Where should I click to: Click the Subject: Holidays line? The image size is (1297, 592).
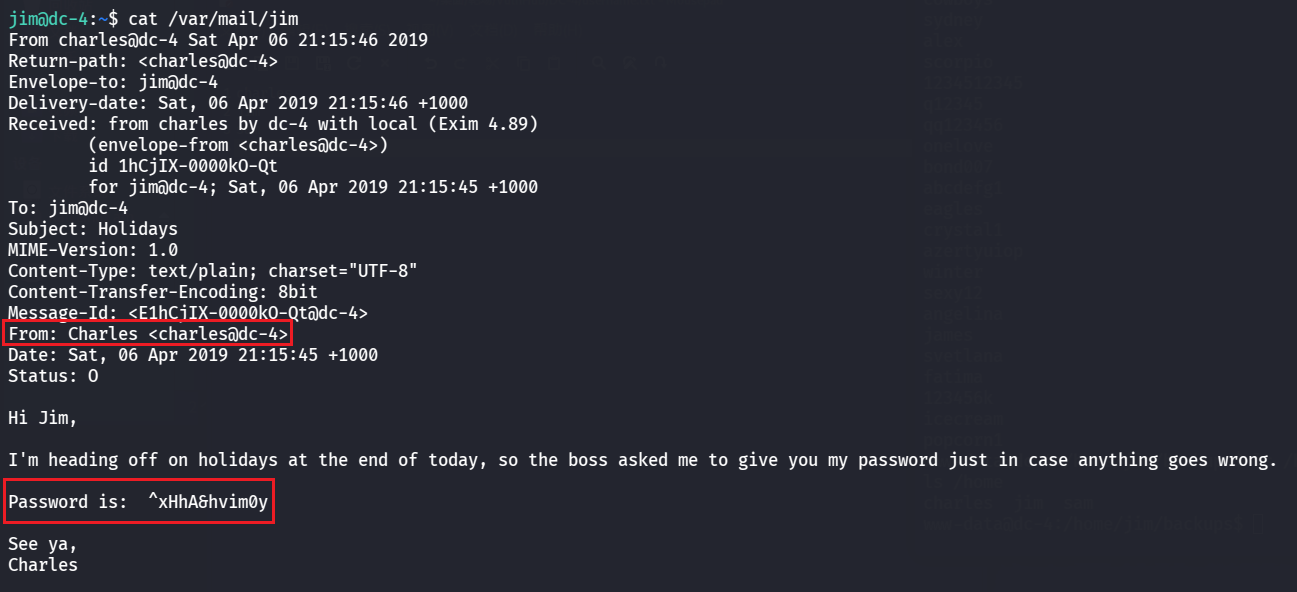[x=93, y=229]
